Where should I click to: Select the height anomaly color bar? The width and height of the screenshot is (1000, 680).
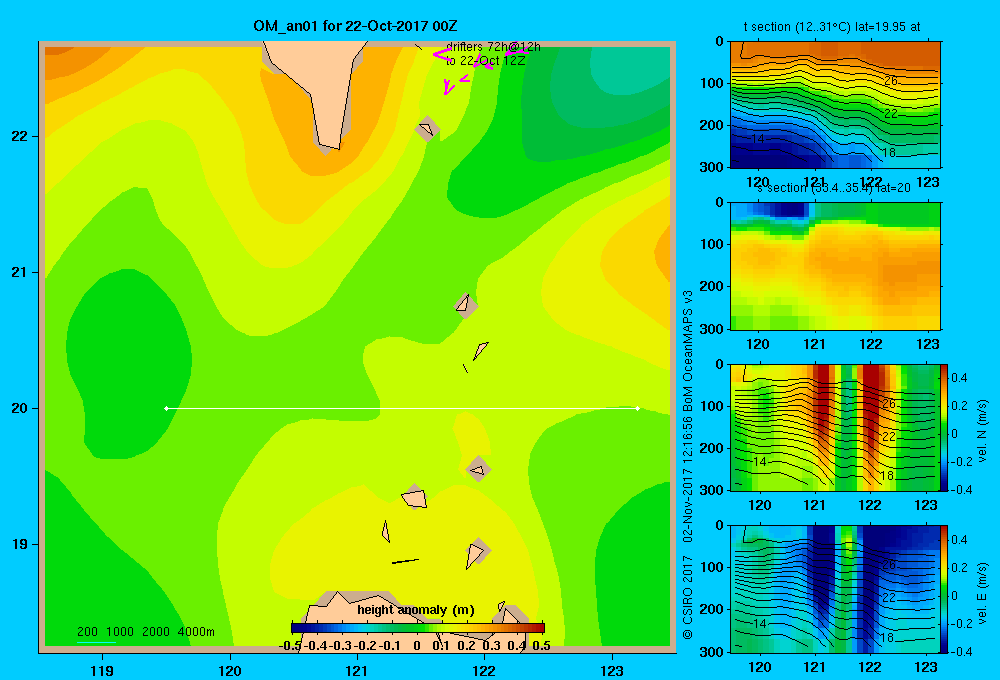418,628
